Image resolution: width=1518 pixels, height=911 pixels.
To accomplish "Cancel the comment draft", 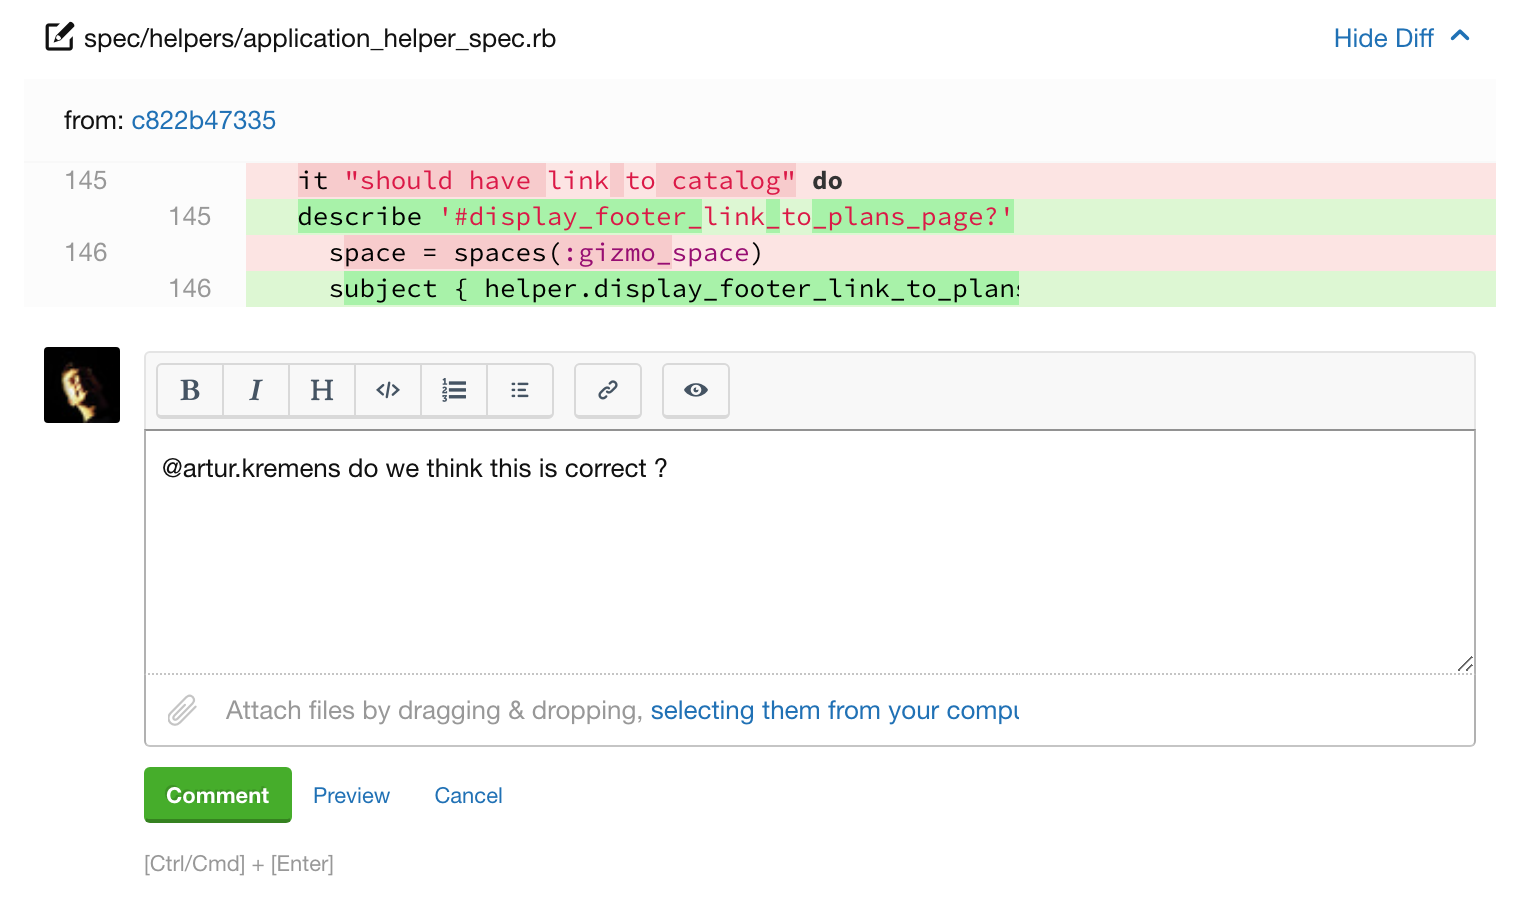I will pyautogui.click(x=468, y=795).
